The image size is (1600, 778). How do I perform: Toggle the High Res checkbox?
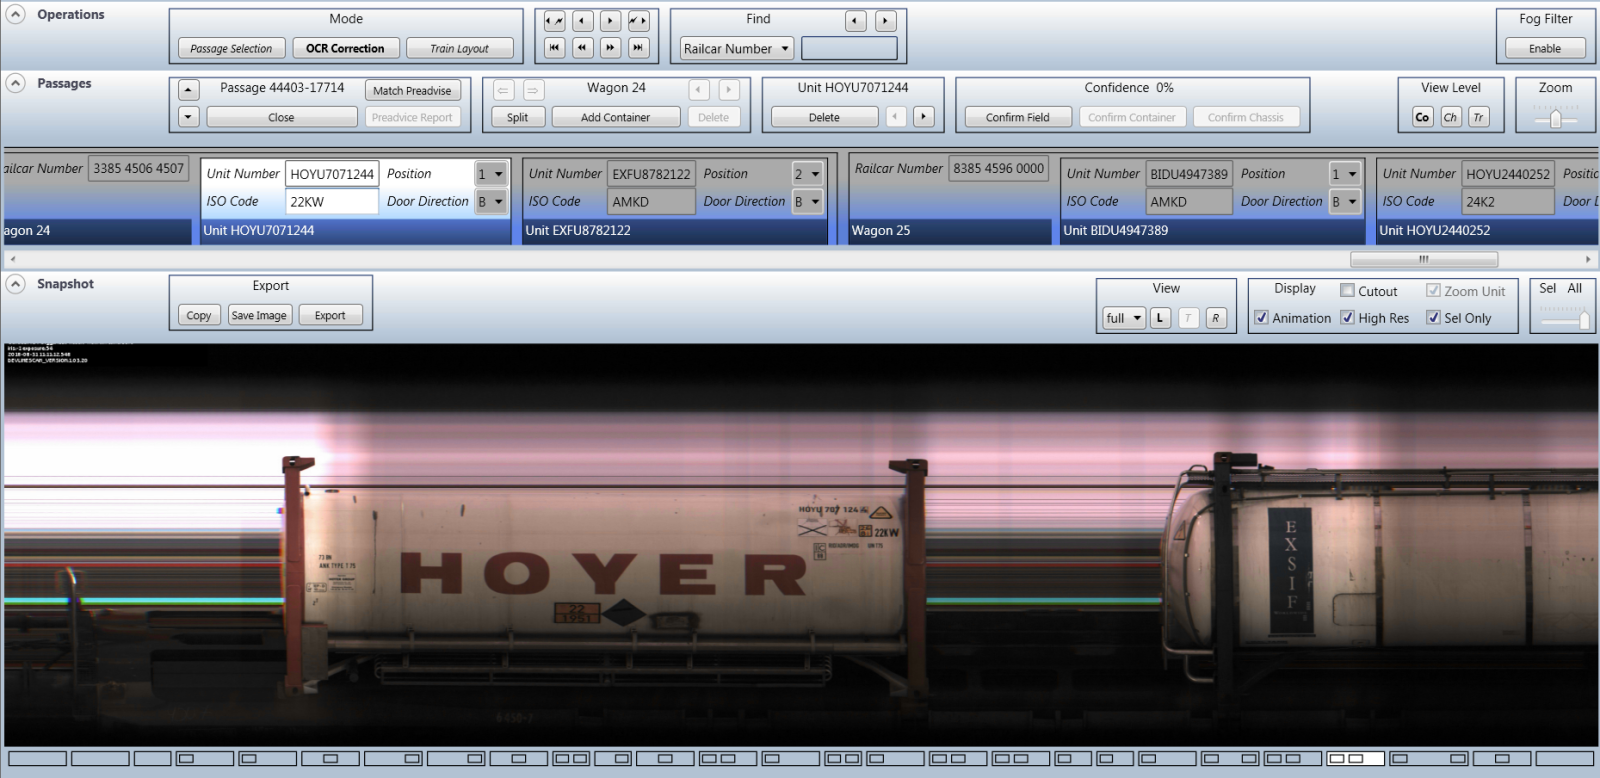coord(1348,318)
